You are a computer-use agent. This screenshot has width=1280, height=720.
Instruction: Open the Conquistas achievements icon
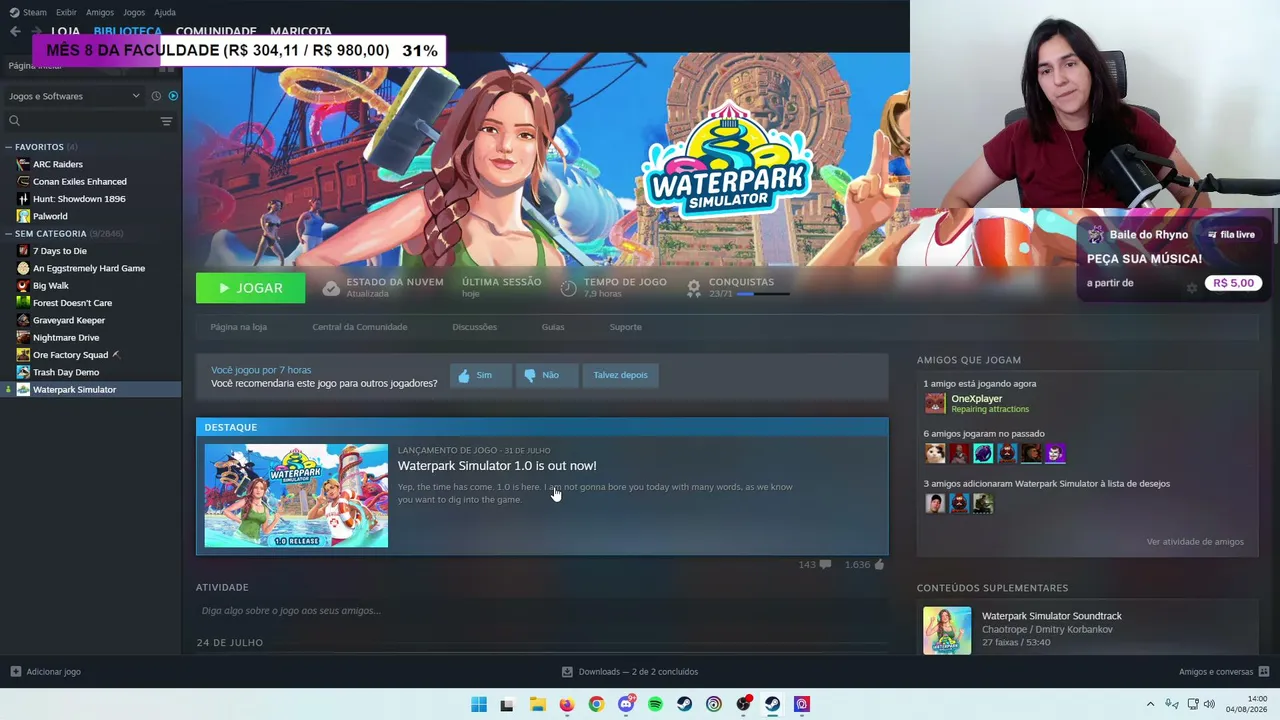pos(693,288)
